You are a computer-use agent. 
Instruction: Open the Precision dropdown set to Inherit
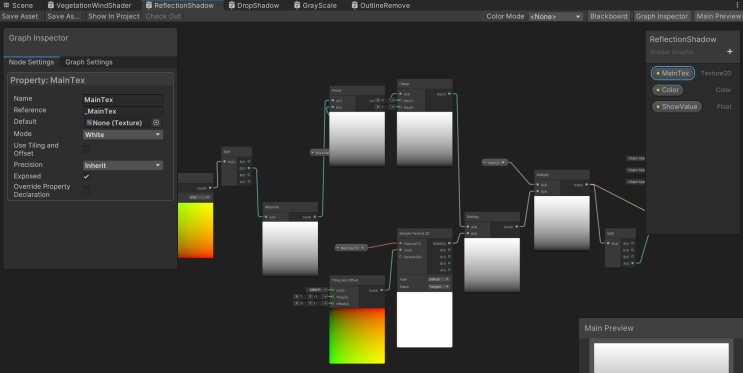tap(123, 165)
